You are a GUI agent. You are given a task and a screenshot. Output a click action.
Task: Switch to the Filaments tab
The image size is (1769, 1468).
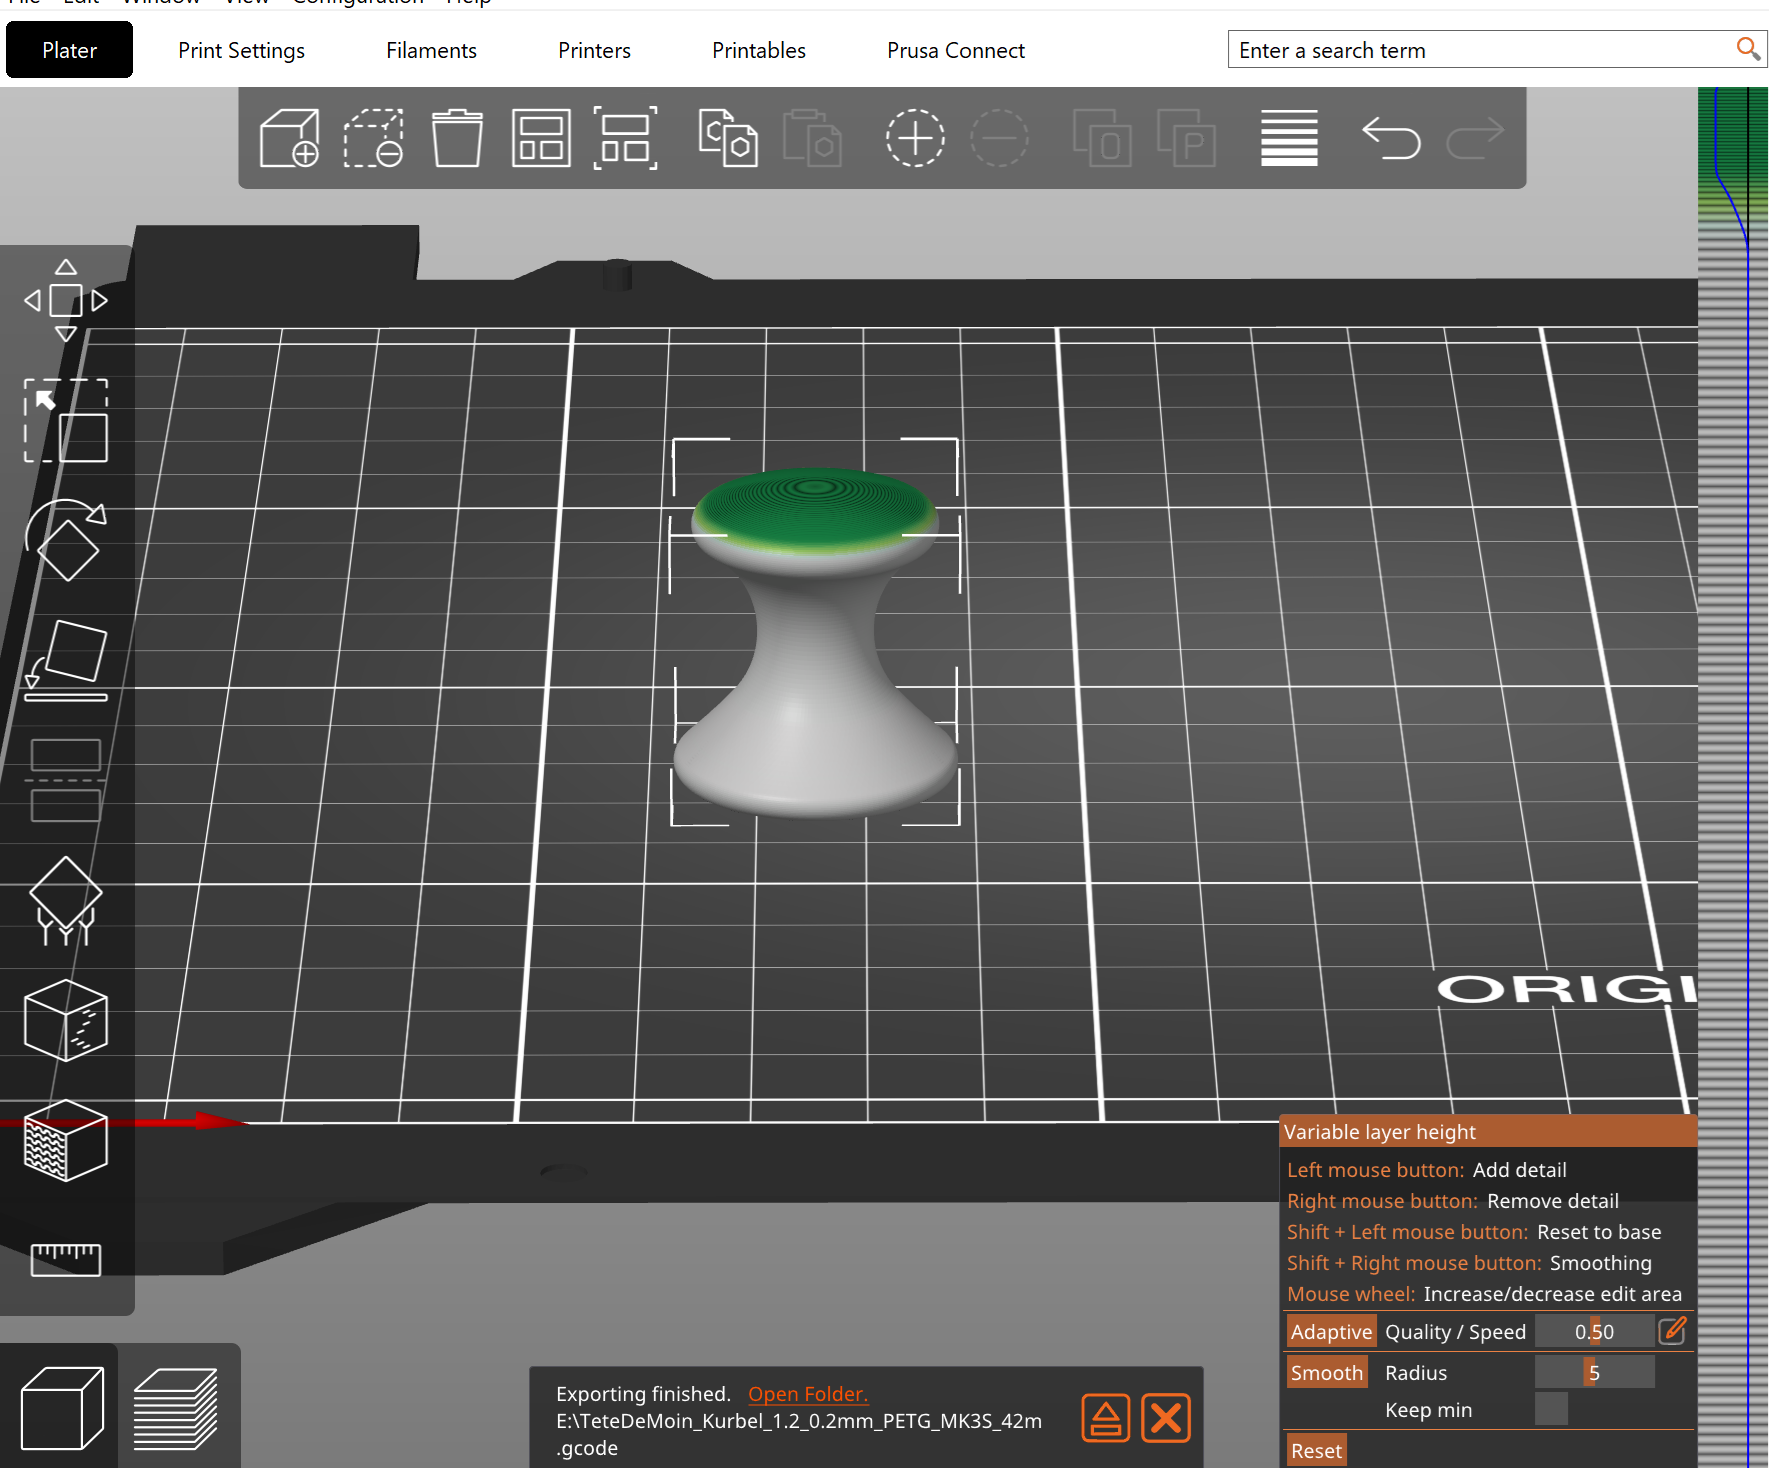431,50
